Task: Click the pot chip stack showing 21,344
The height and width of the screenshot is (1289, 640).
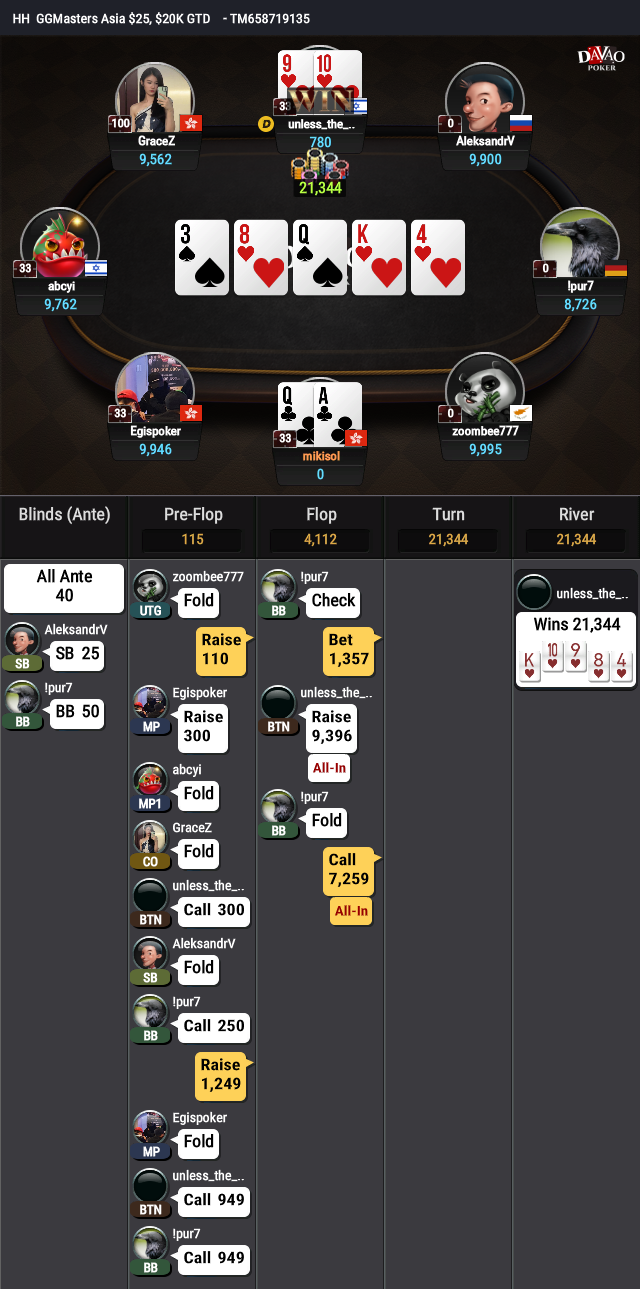Action: click(x=320, y=176)
